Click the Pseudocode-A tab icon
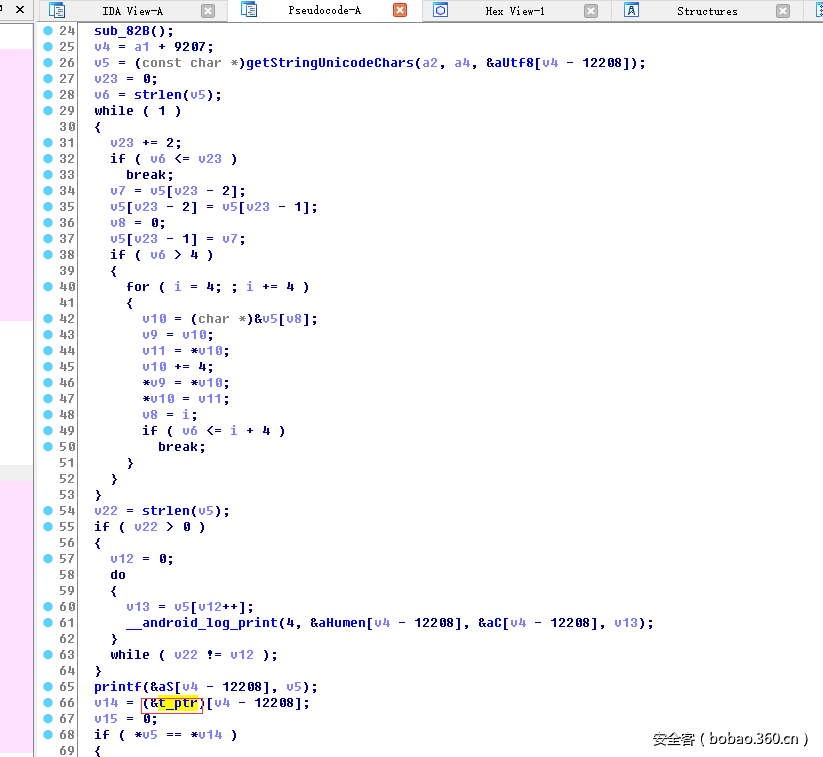This screenshot has width=823, height=757. click(249, 11)
